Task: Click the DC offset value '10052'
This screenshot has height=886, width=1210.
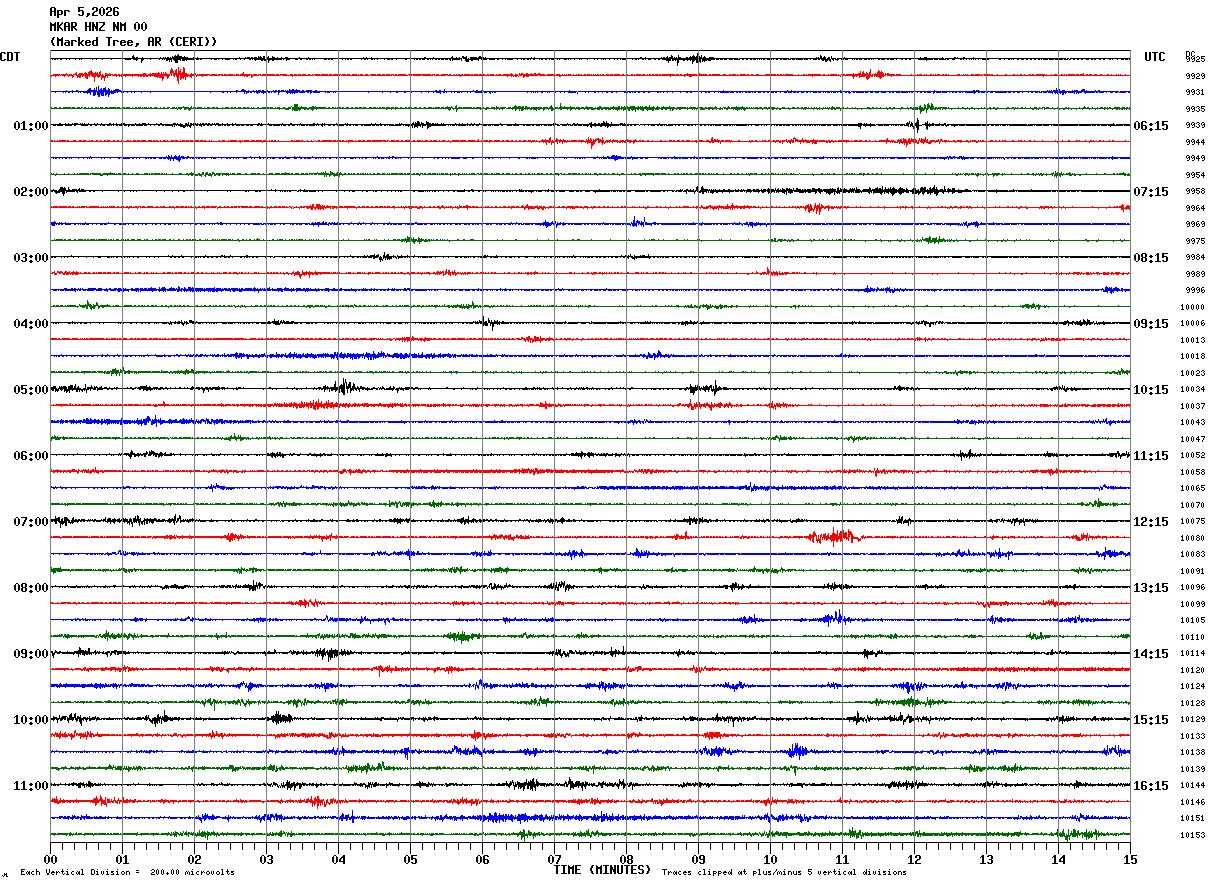Action: tap(1193, 456)
